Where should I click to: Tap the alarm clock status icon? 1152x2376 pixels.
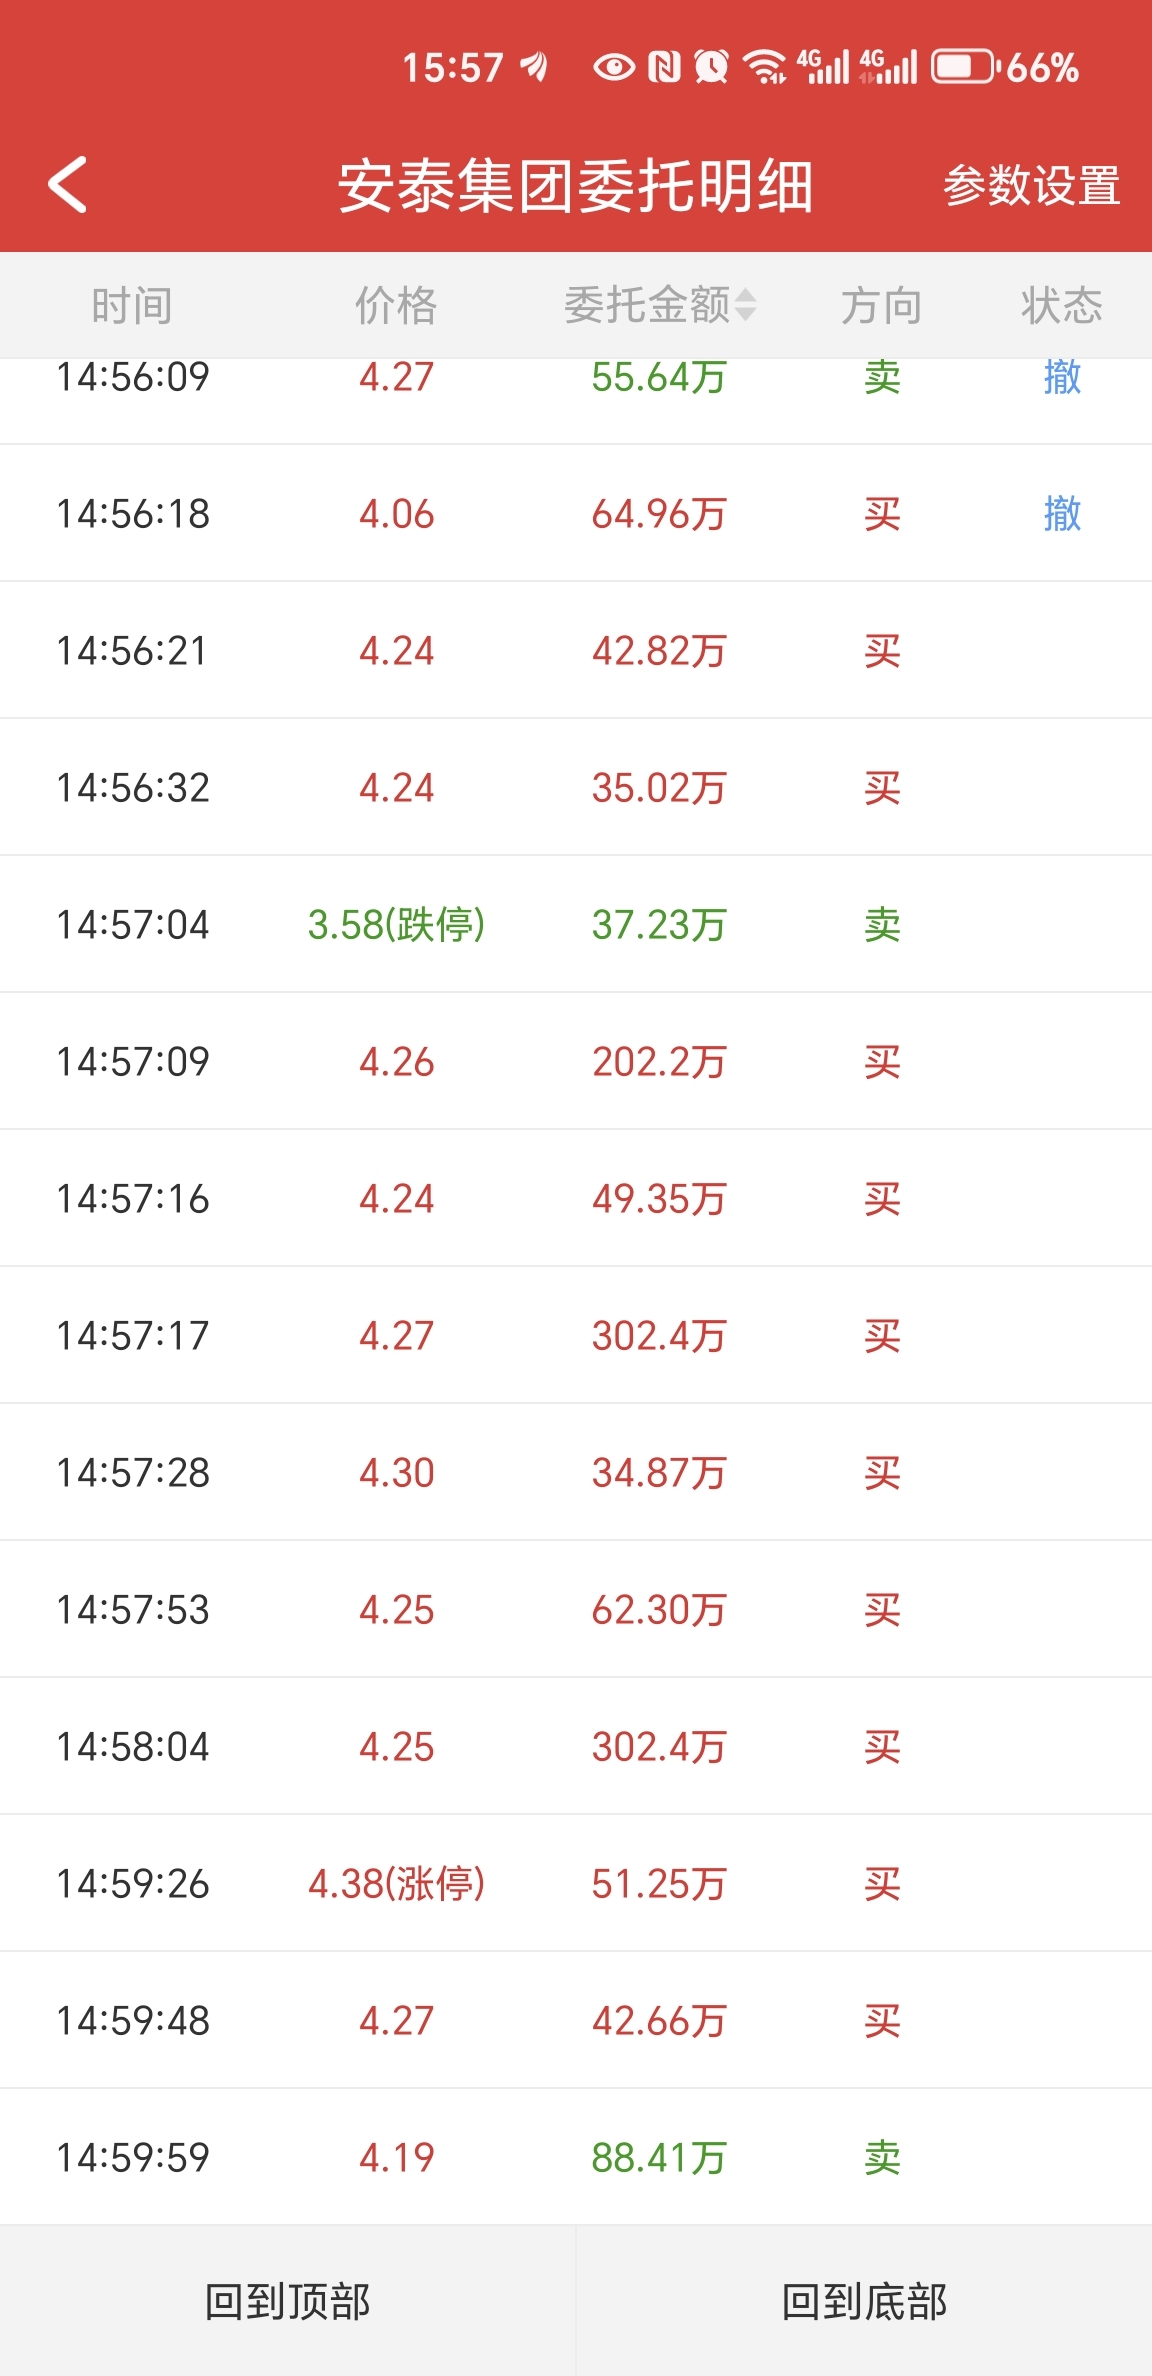pos(711,67)
